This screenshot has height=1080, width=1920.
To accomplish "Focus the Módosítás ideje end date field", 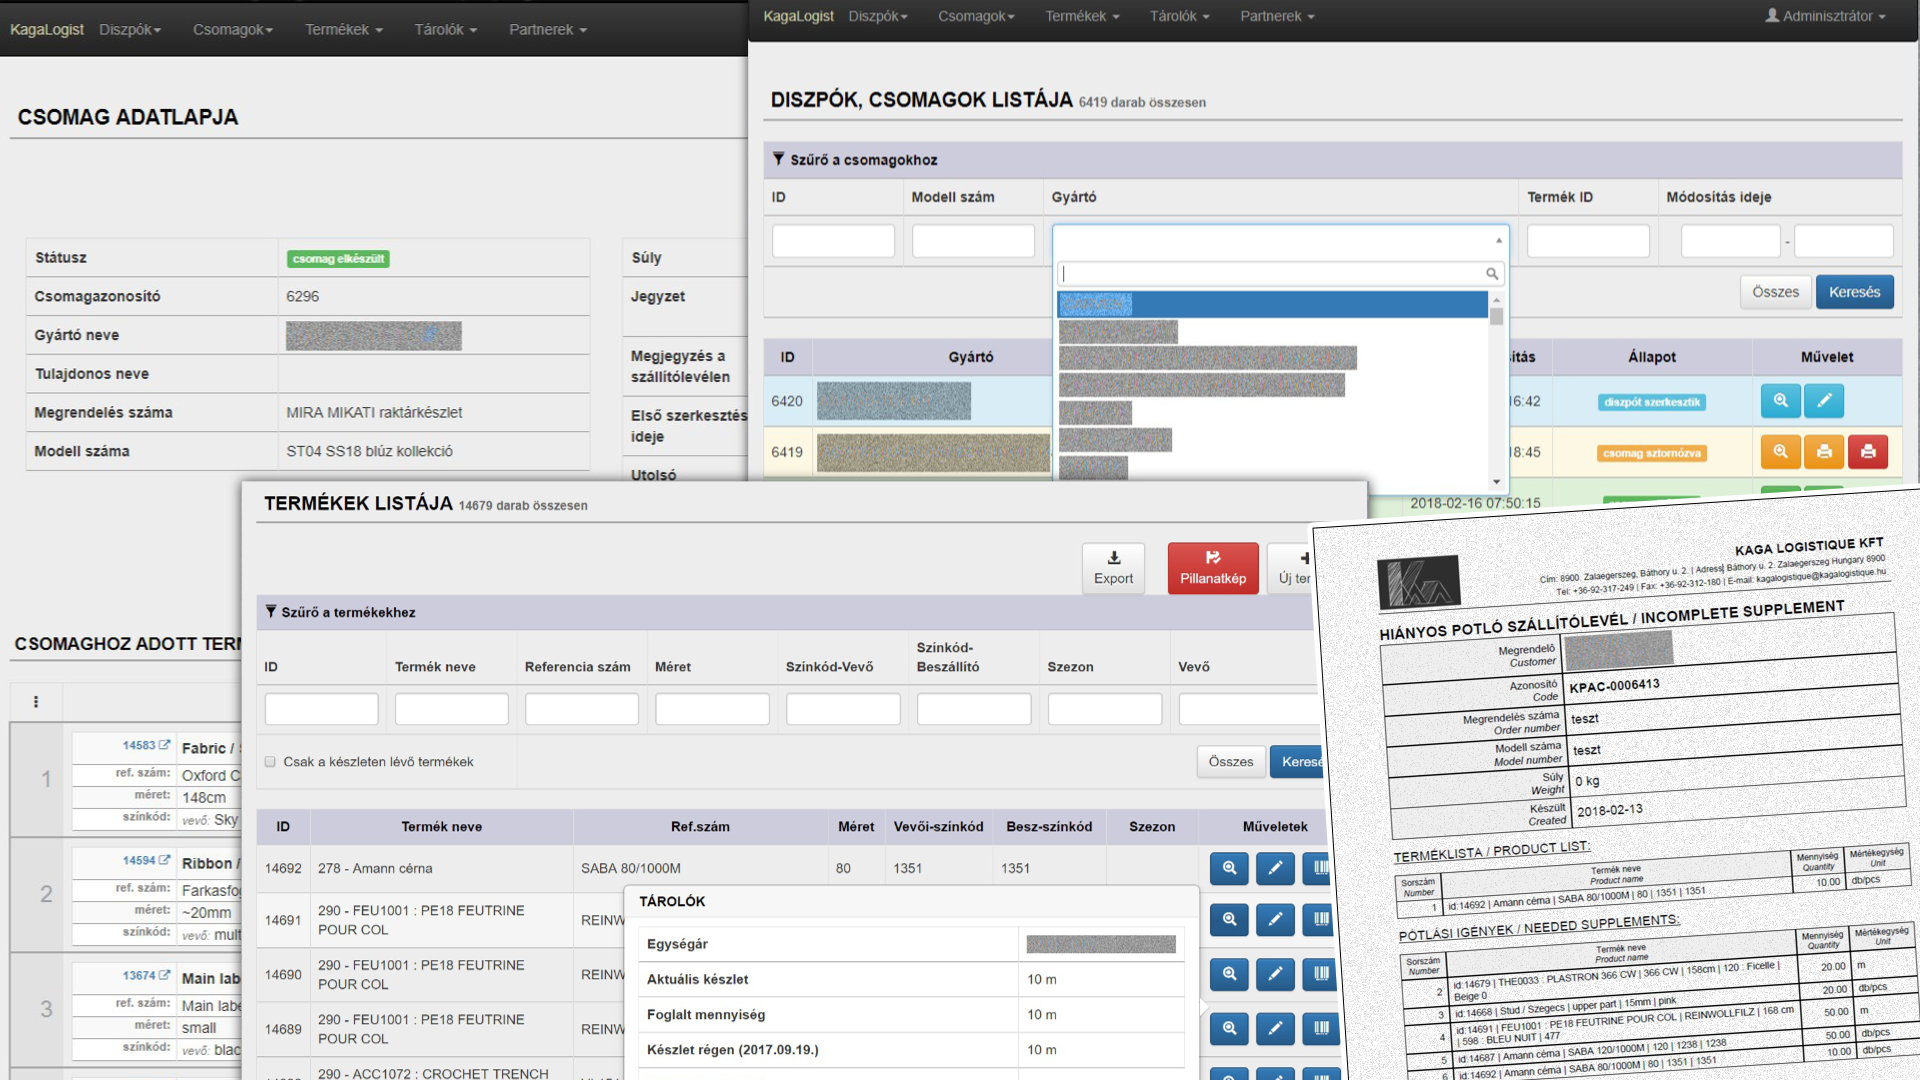I will [x=1844, y=241].
